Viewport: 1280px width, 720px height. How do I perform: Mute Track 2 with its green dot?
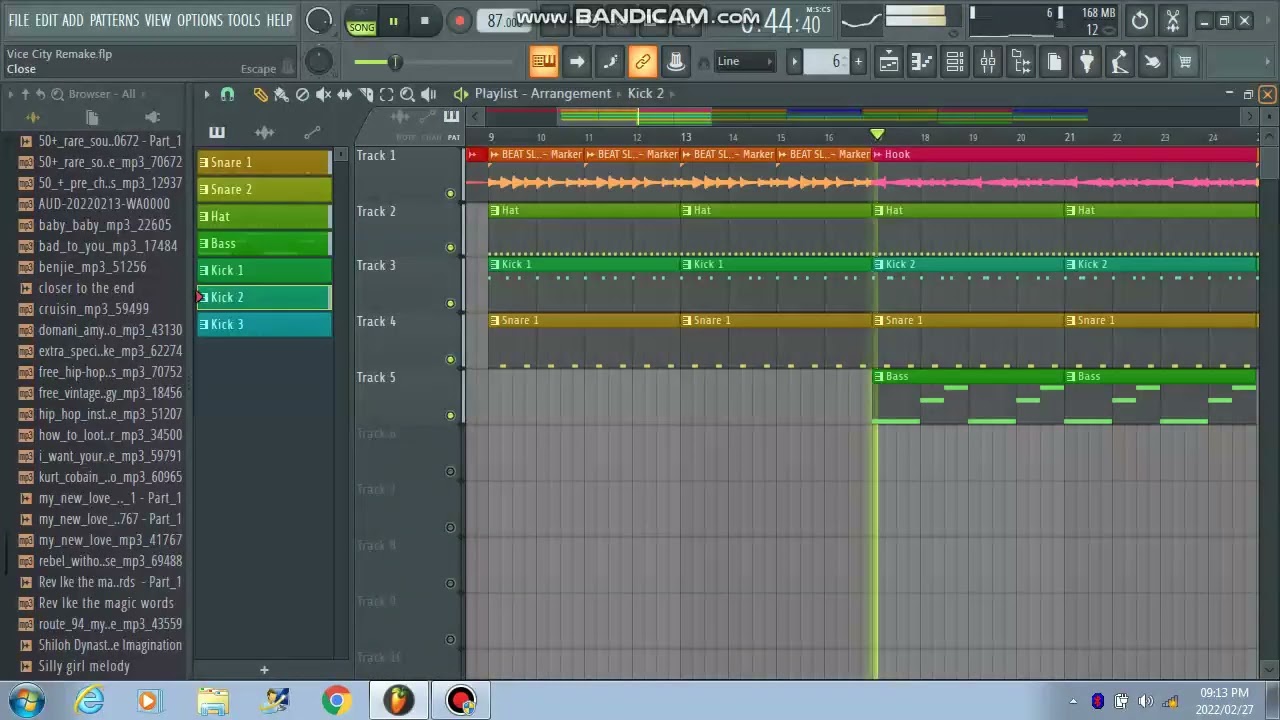pyautogui.click(x=450, y=247)
